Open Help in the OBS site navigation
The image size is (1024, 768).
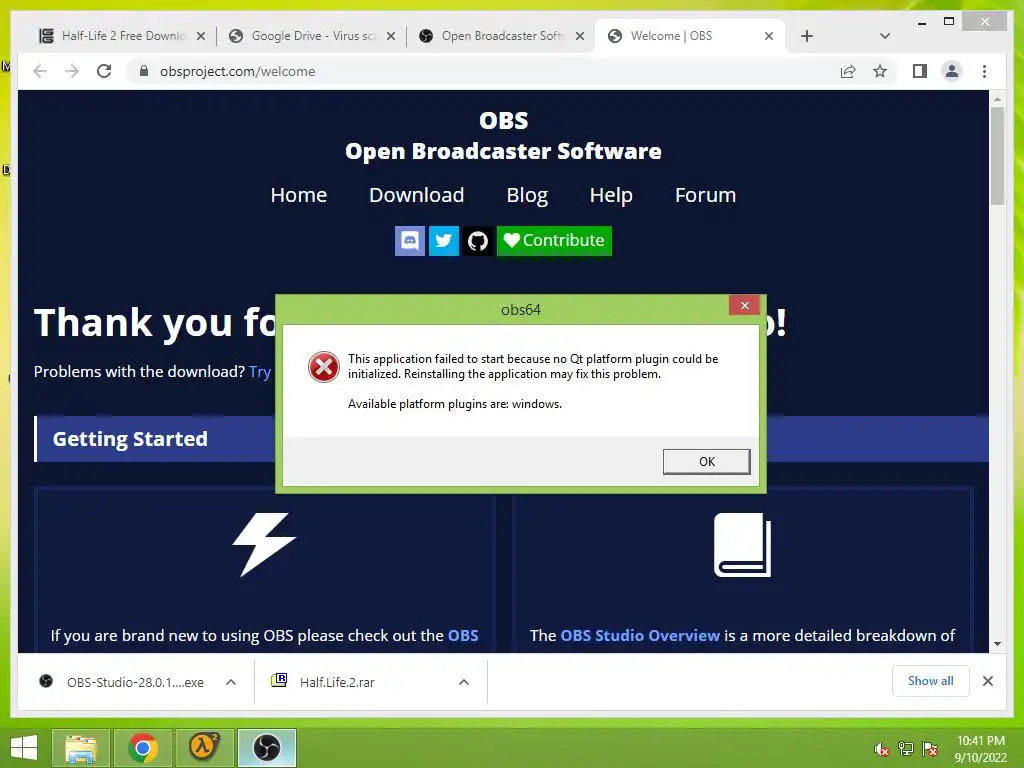[611, 195]
